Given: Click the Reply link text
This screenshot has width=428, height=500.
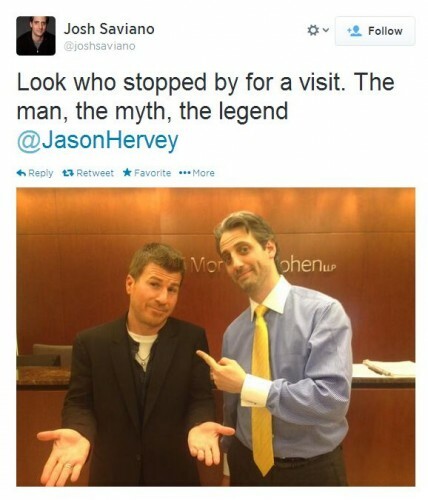Looking at the screenshot, I should pyautogui.click(x=41, y=173).
